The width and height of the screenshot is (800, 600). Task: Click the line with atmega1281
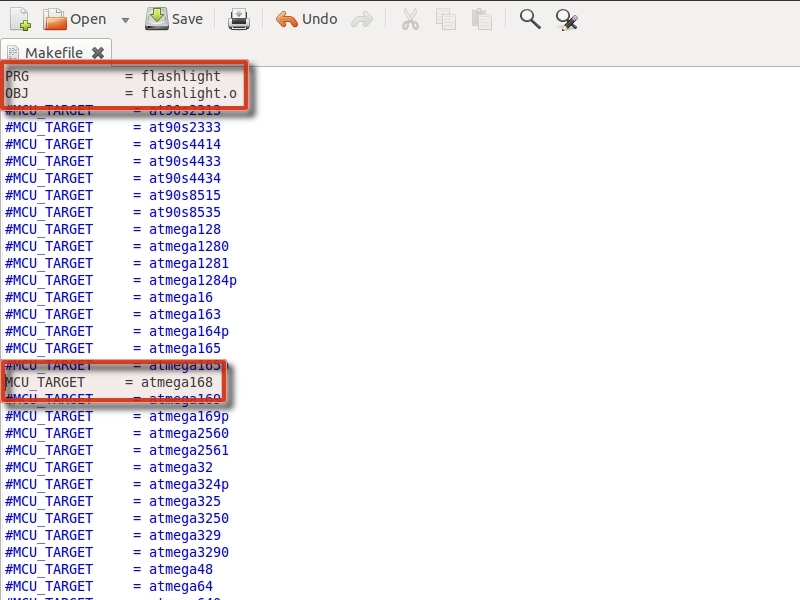(x=117, y=263)
